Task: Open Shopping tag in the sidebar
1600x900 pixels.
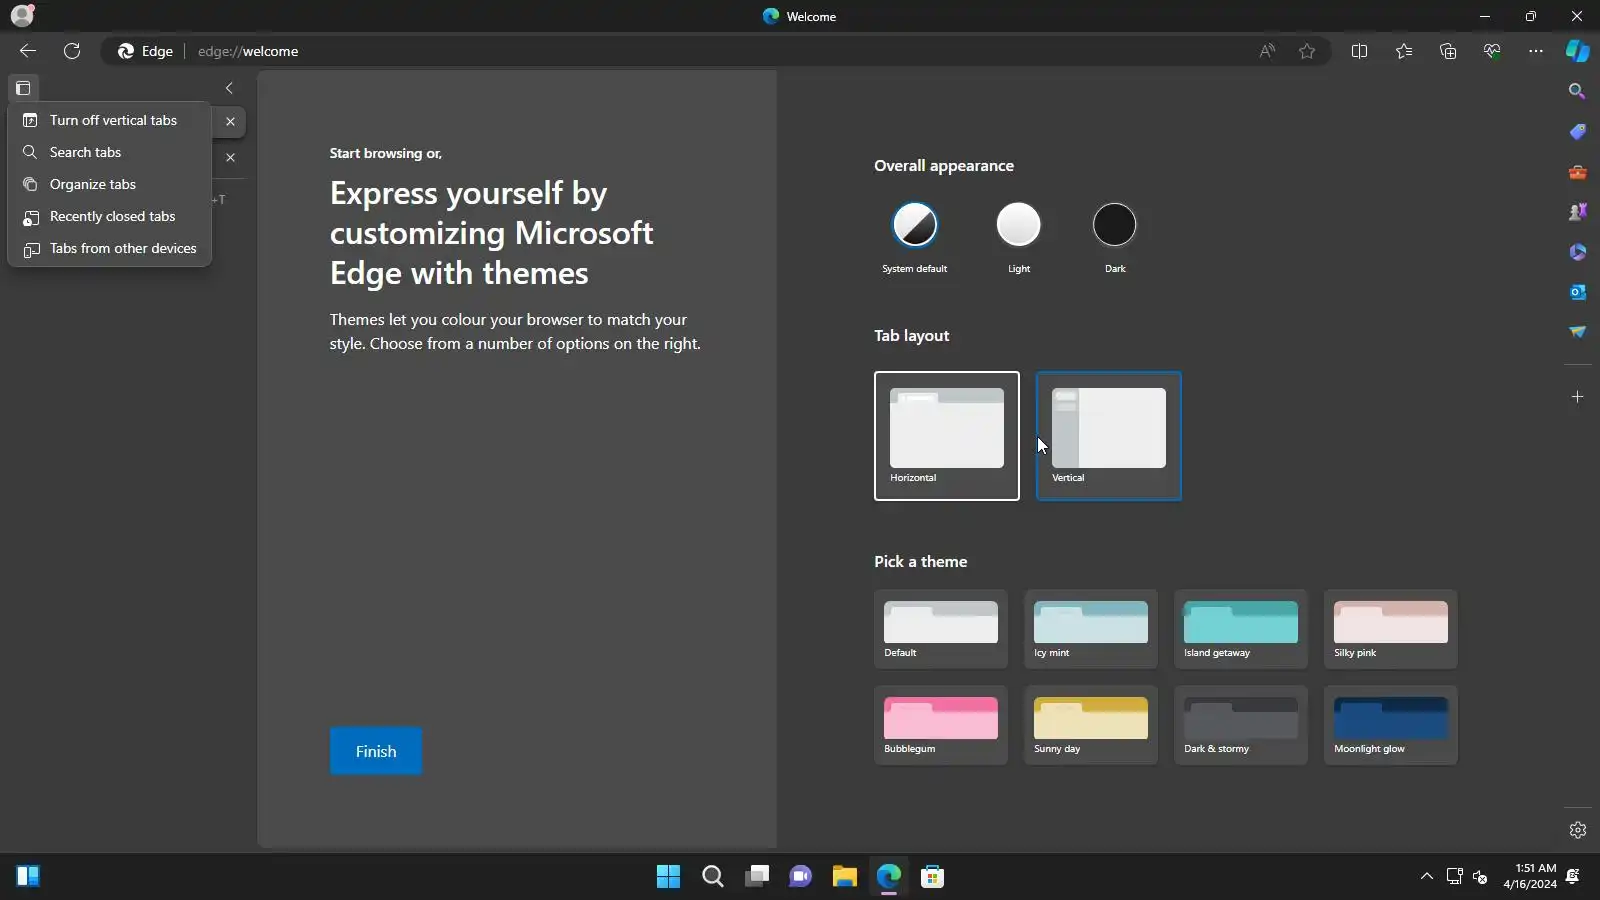Action: [x=1578, y=132]
